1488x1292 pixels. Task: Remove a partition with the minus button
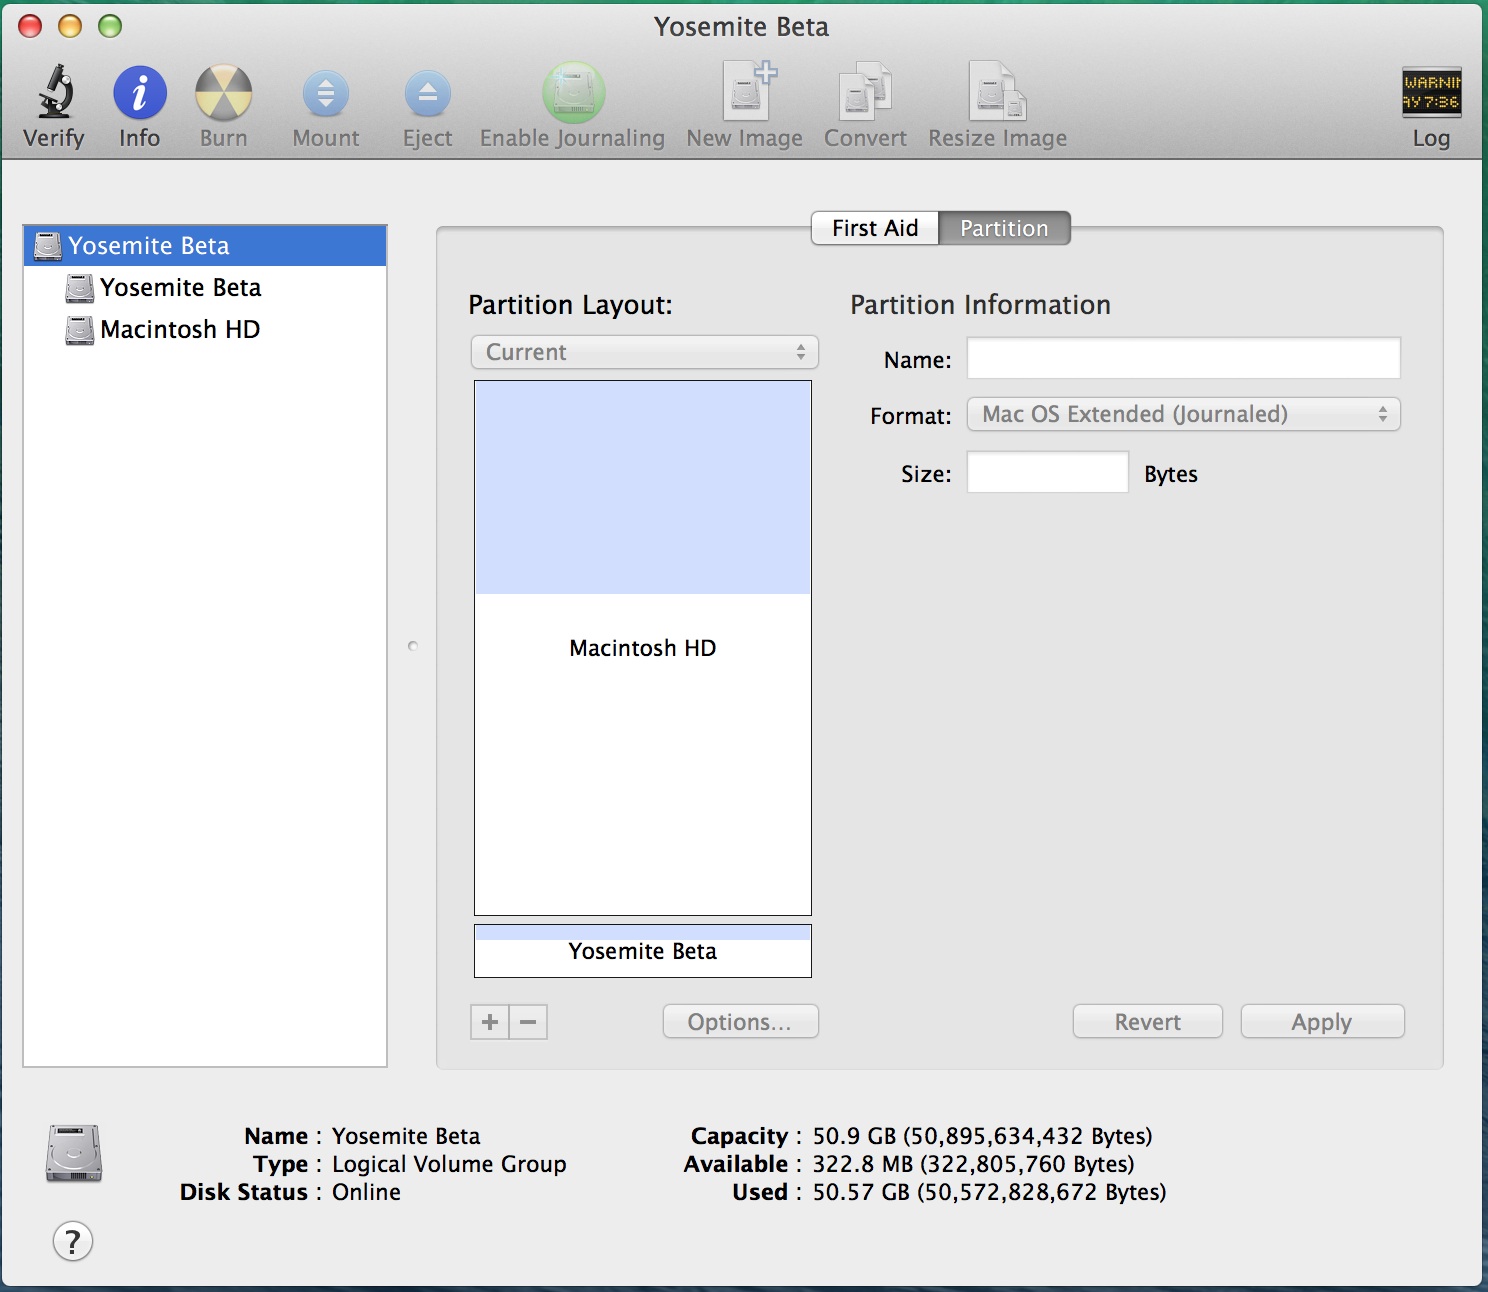pos(529,1022)
